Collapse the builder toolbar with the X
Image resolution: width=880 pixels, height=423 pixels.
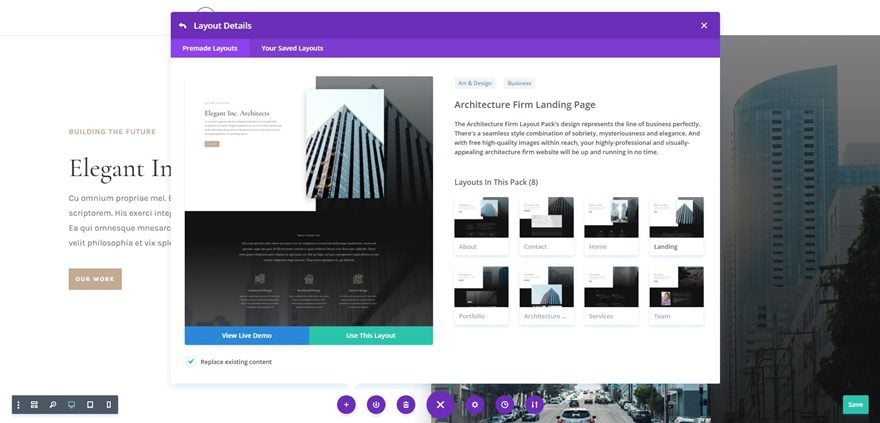(441, 404)
